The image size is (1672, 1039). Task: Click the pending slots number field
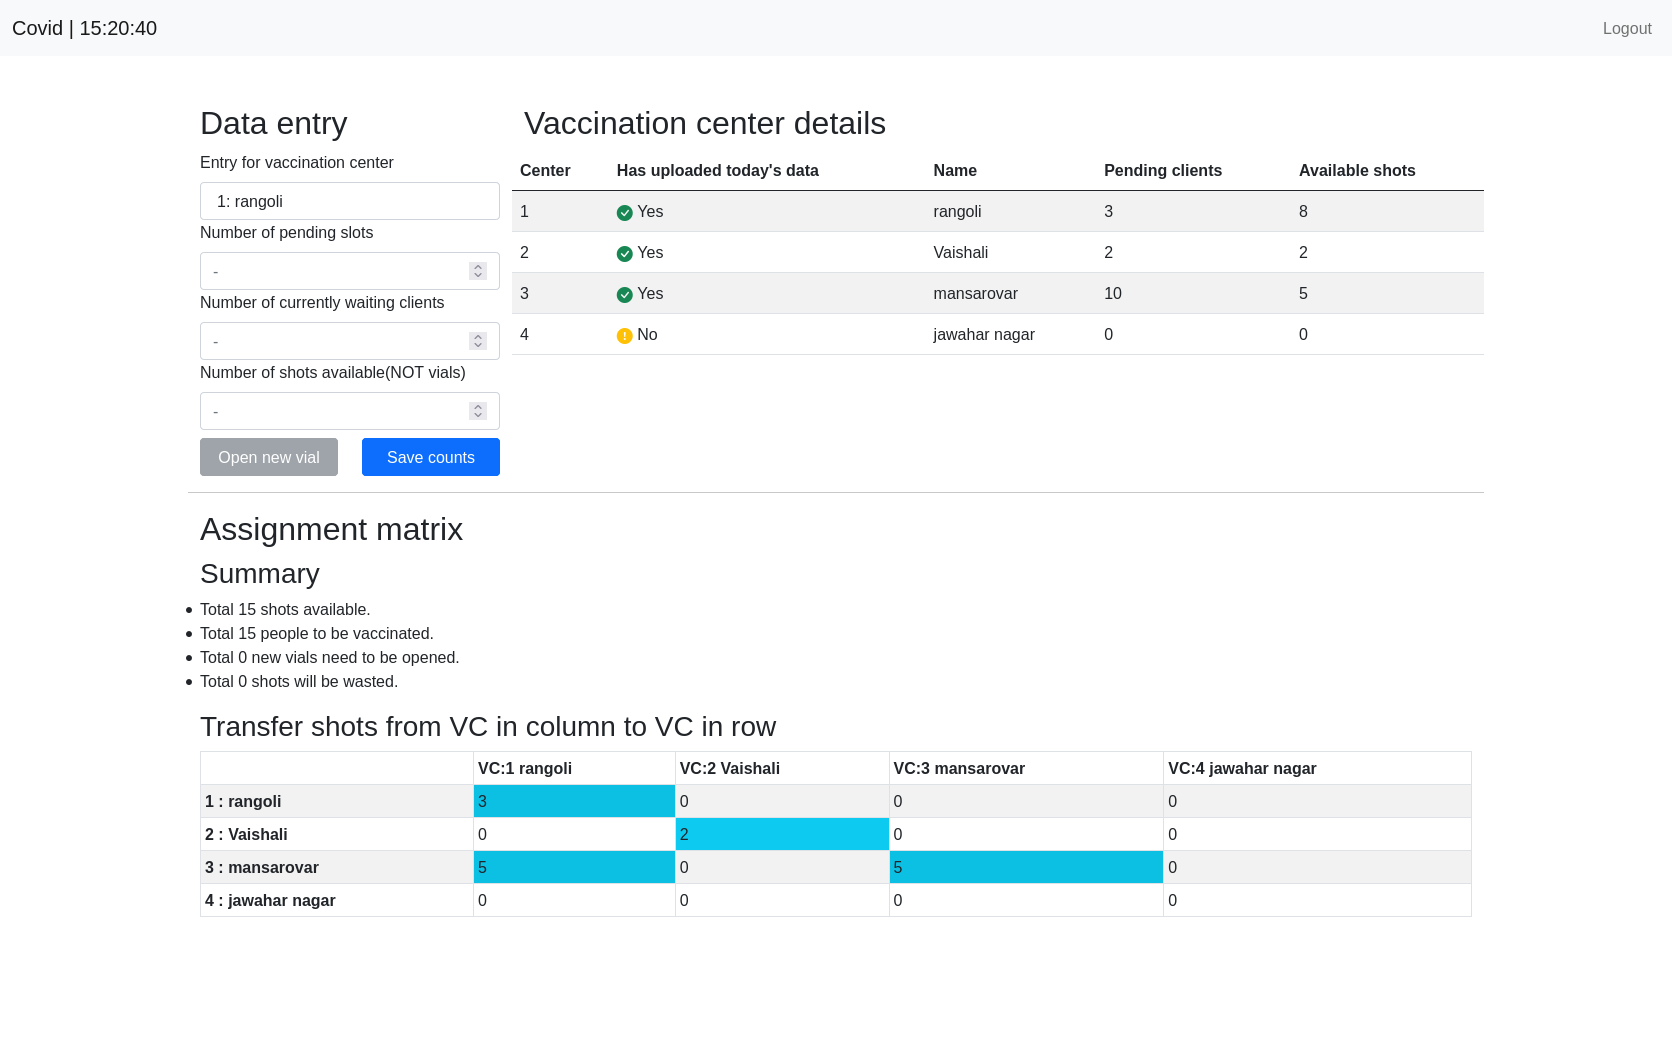pyautogui.click(x=350, y=271)
